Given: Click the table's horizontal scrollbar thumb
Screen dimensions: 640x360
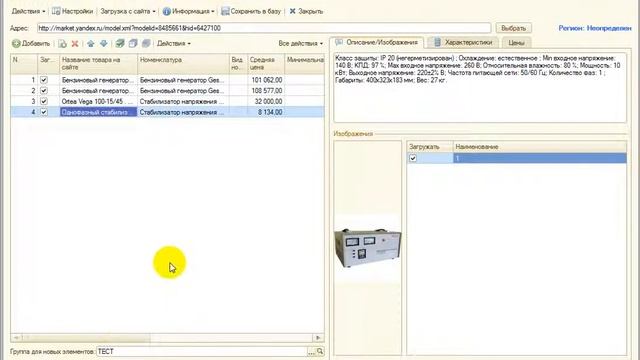Looking at the screenshot, I should [86, 338].
